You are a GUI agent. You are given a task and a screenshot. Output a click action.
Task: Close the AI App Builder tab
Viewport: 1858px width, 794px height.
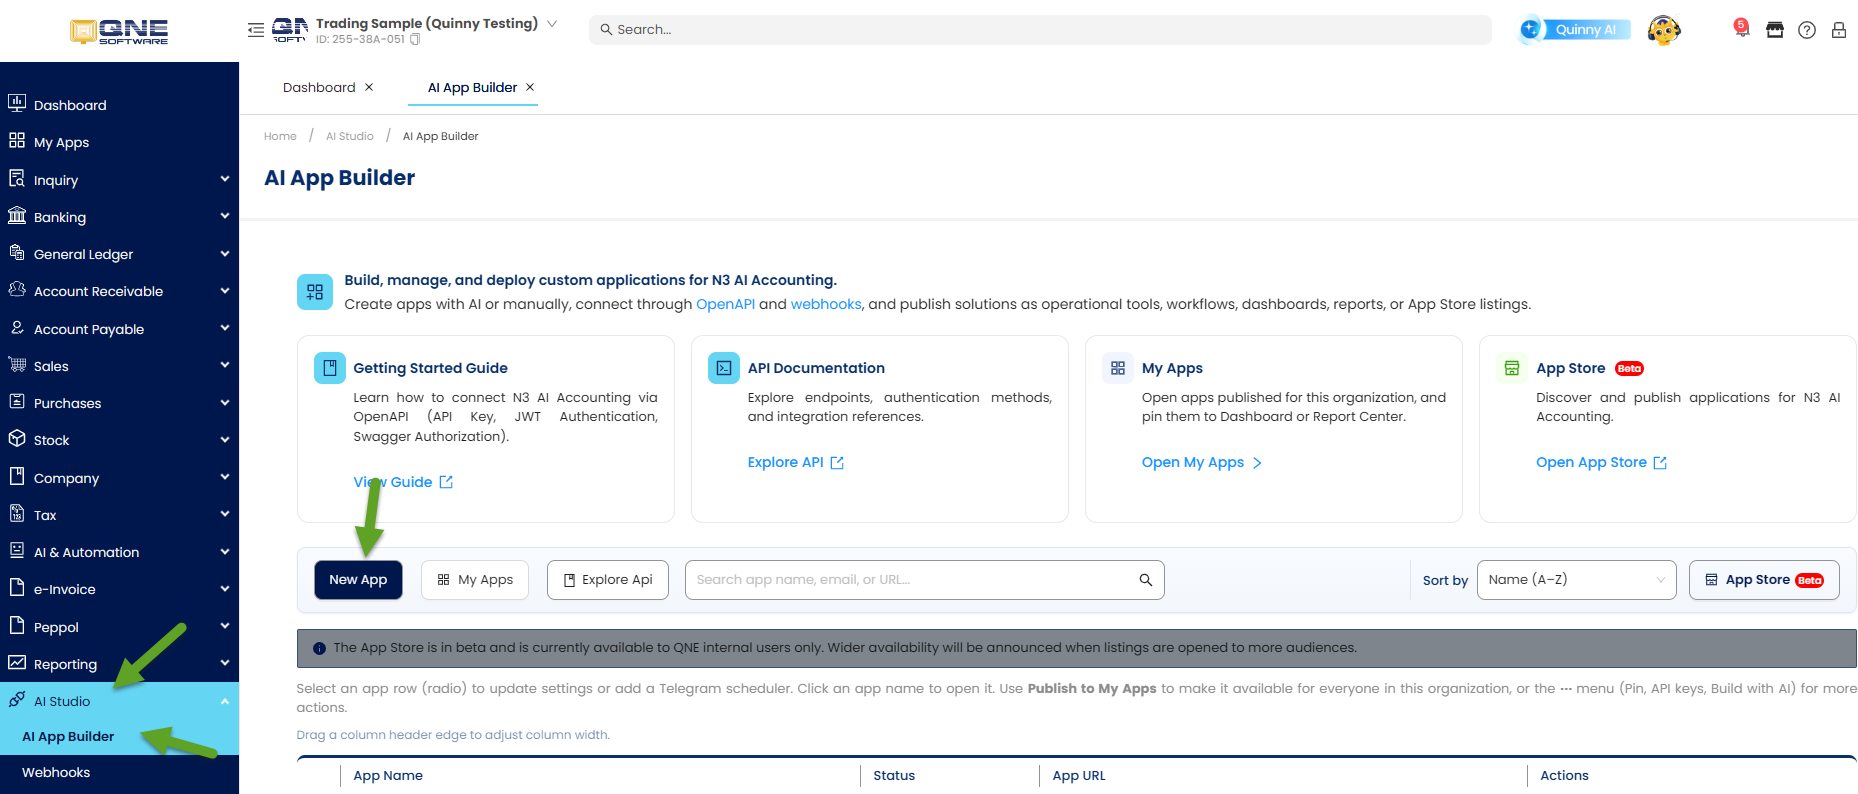pyautogui.click(x=530, y=87)
